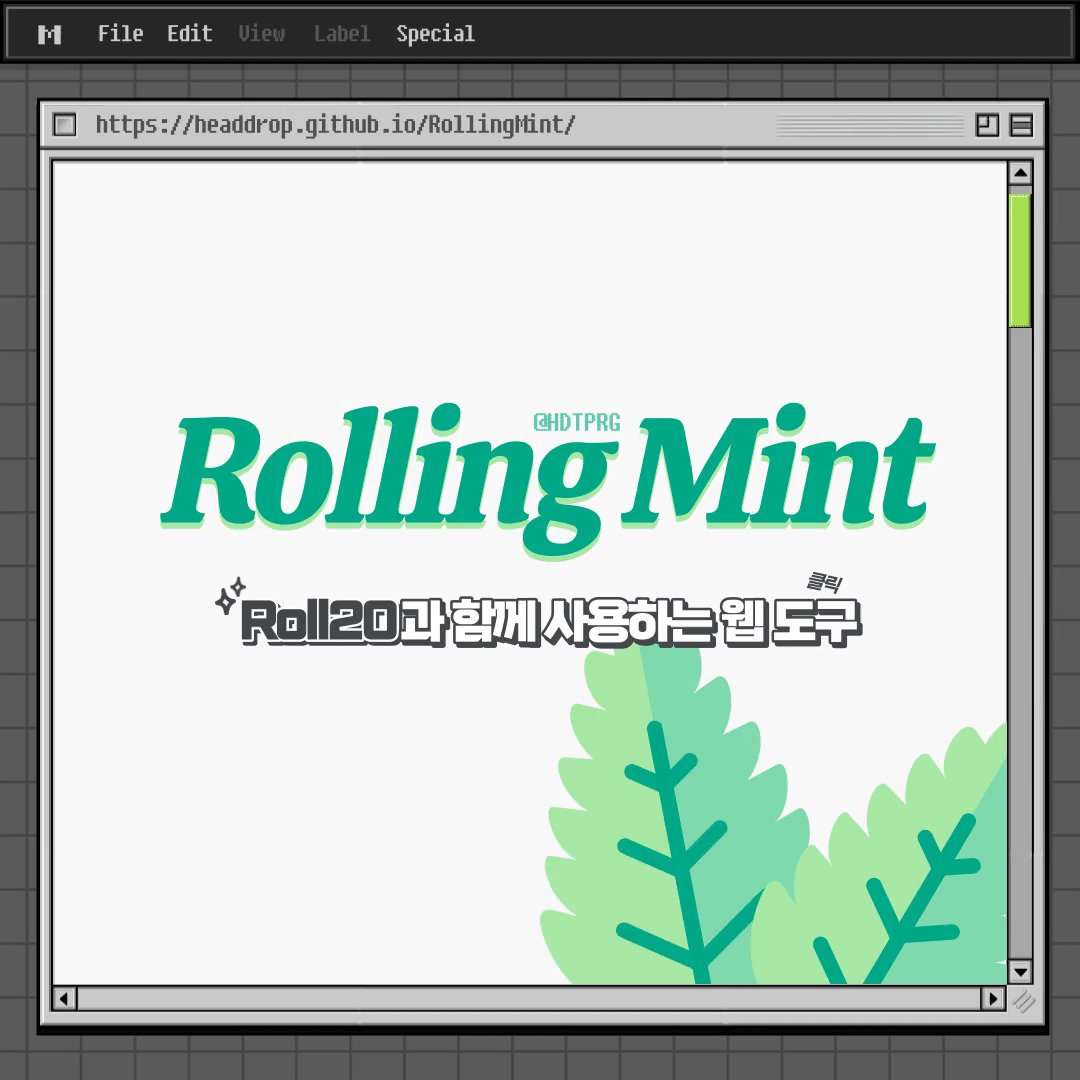The width and height of the screenshot is (1080, 1080).
Task: Click the windowshade collapse icon top right
Action: [1021, 124]
